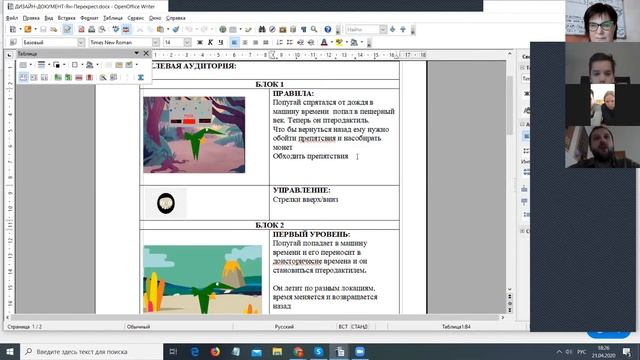Click Sum icon in Table toolbar

click(x=141, y=77)
